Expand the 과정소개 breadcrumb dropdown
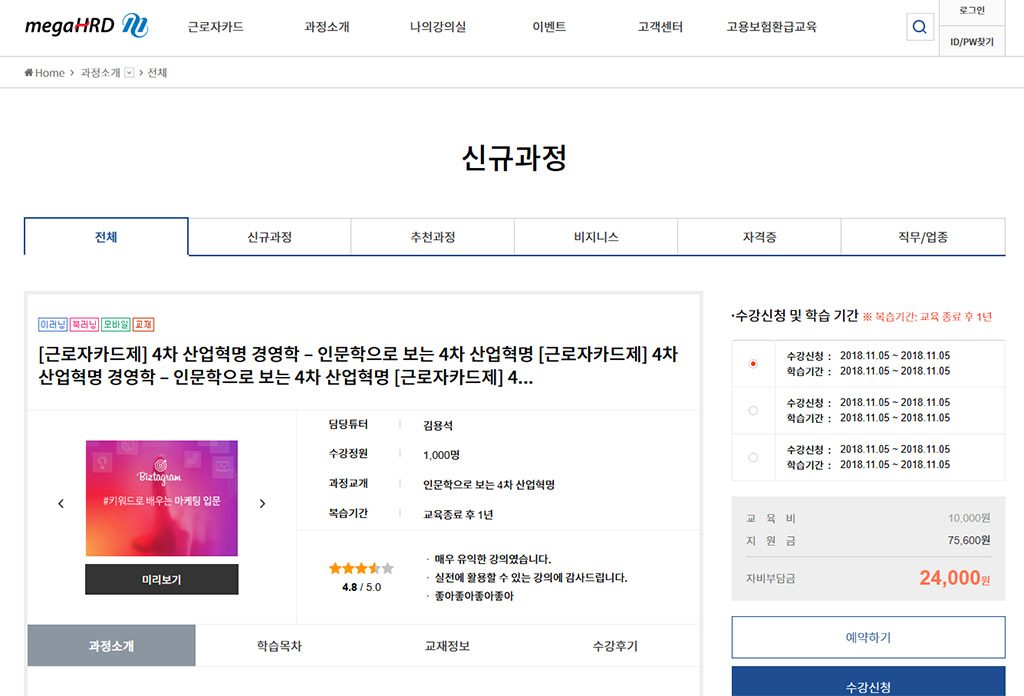The image size is (1024, 696). (129, 73)
